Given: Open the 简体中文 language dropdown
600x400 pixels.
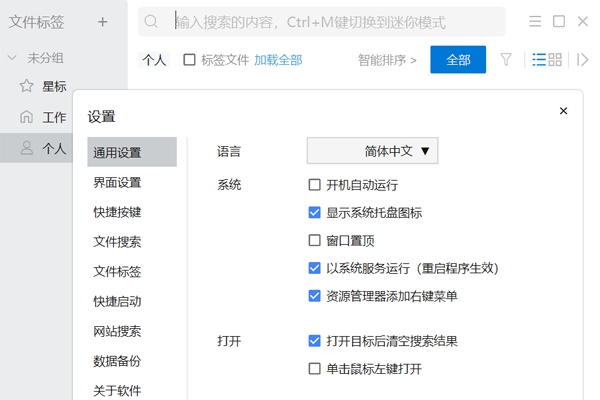Looking at the screenshot, I should (x=372, y=151).
